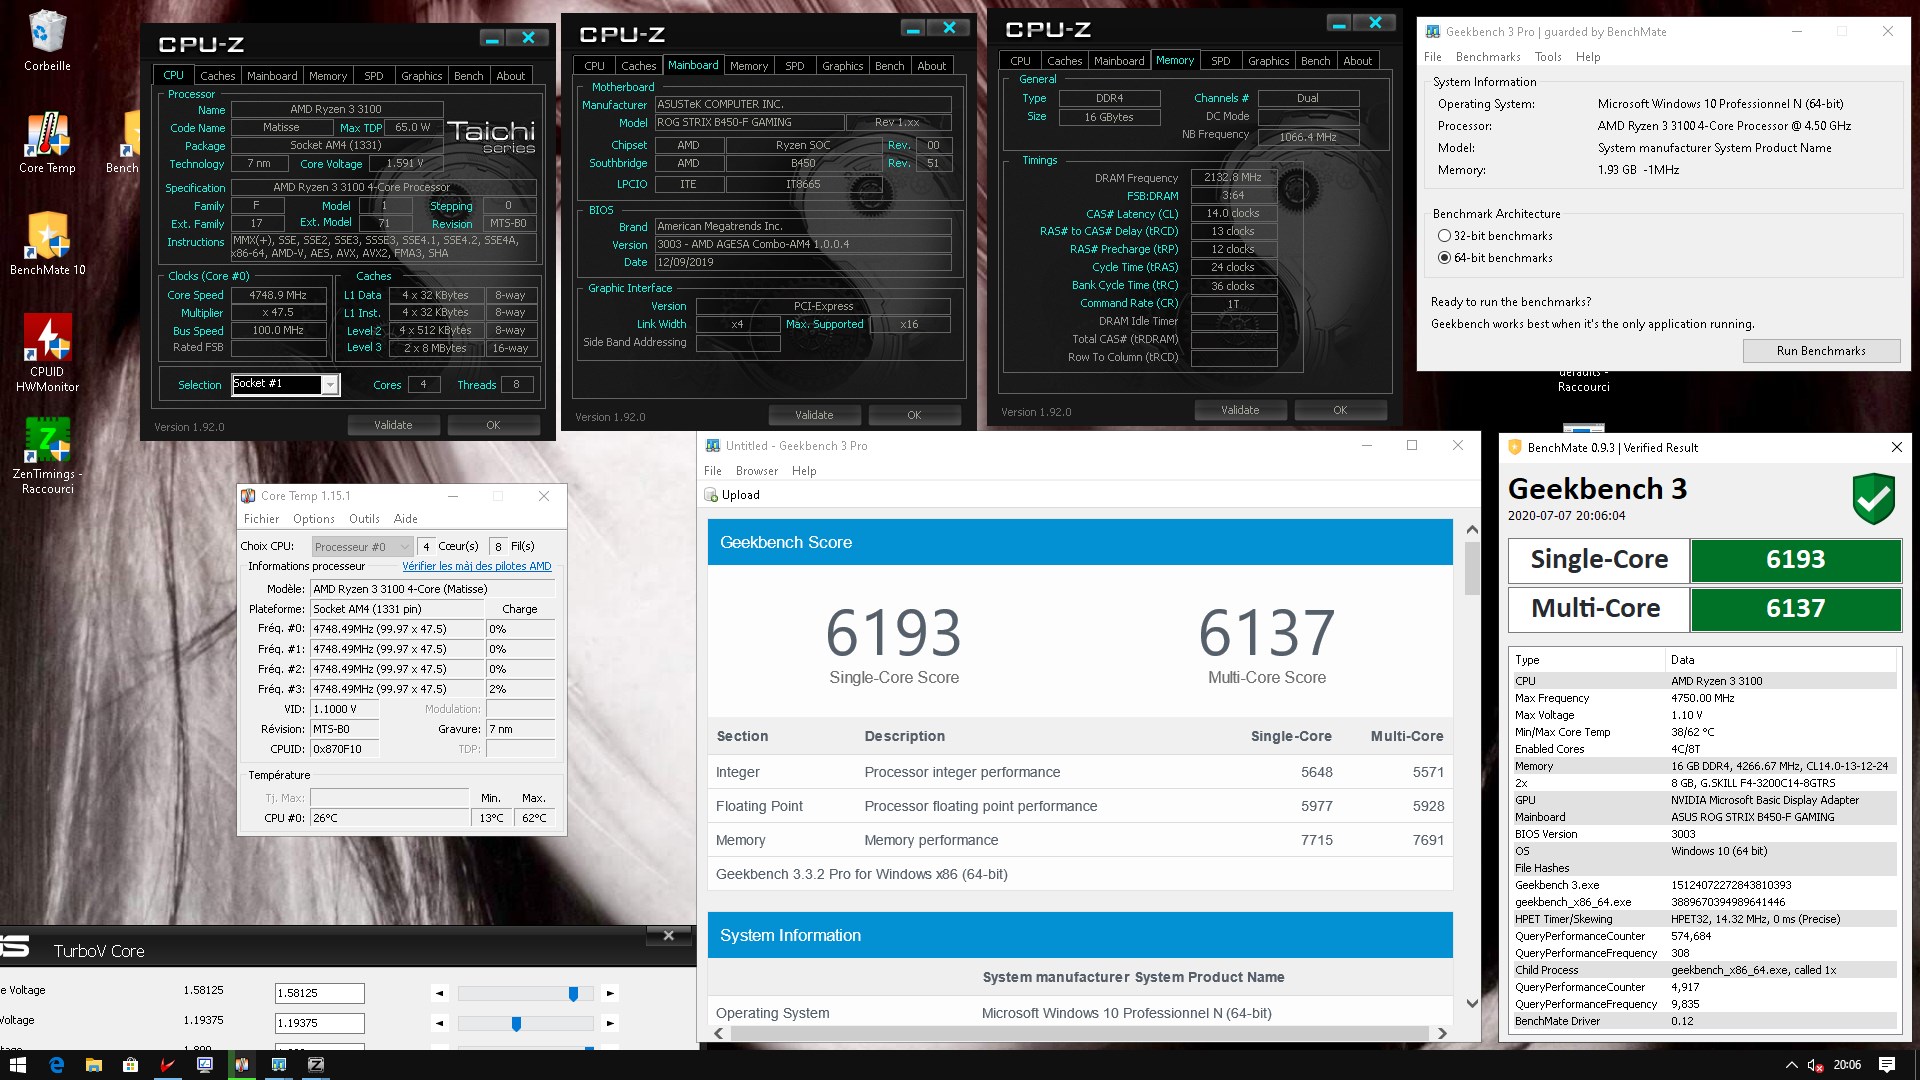Switch to Caches tab in first CPU-Z window

[x=217, y=76]
